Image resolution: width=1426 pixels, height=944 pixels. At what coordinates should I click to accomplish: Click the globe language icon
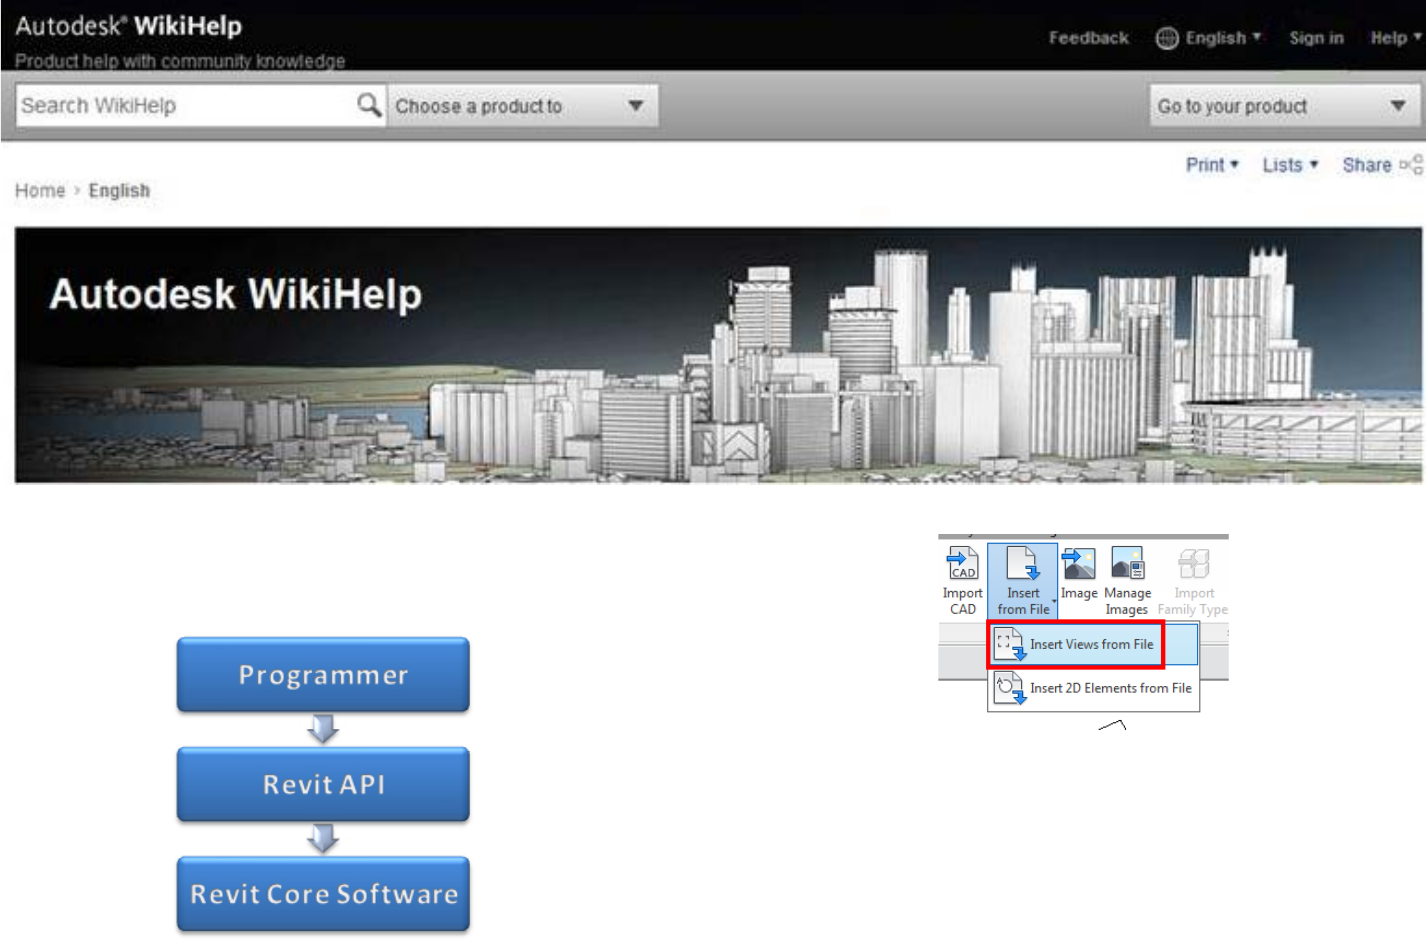click(1166, 38)
